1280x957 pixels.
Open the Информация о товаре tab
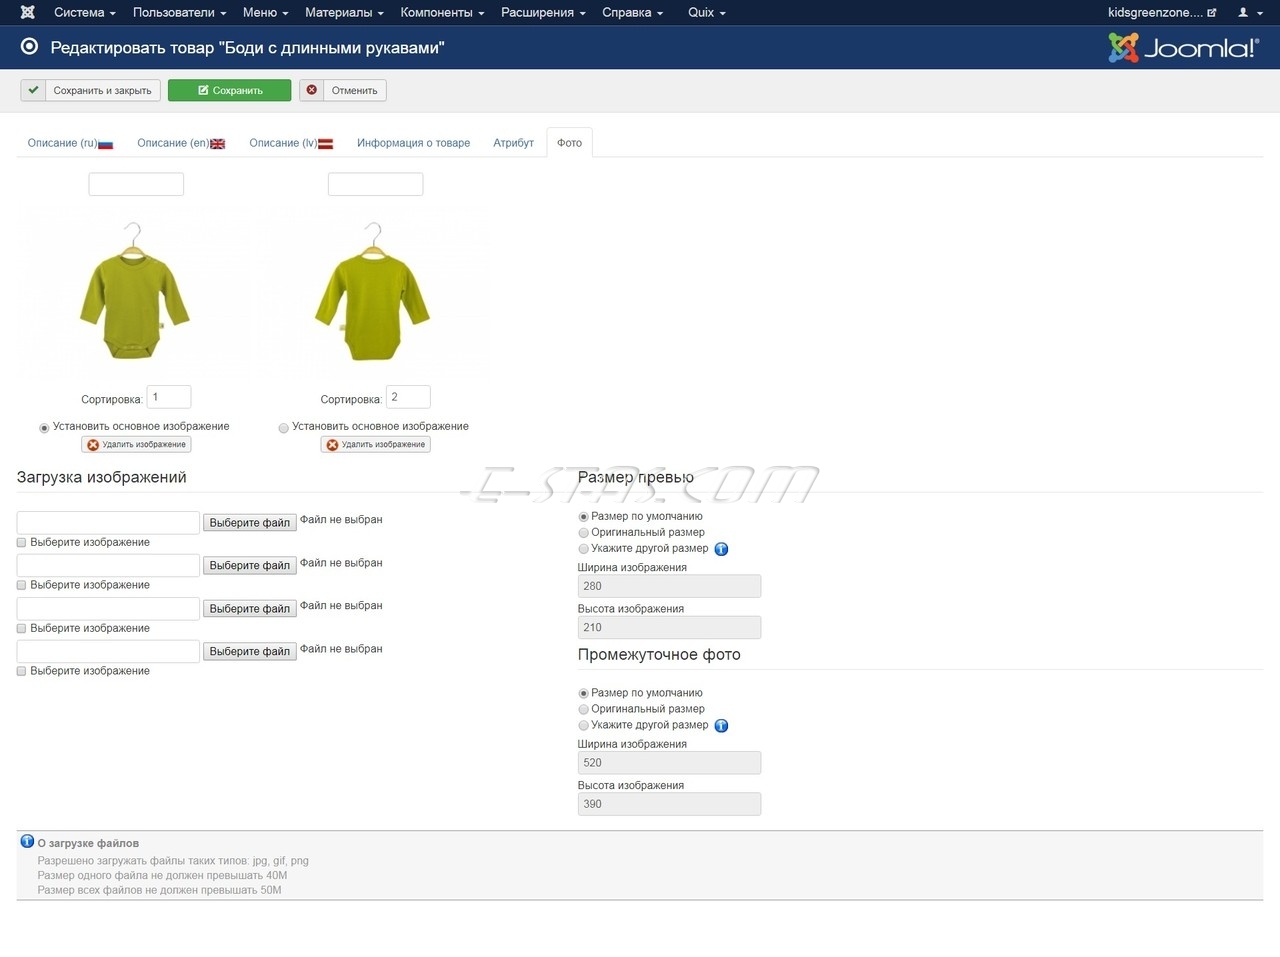coord(413,143)
